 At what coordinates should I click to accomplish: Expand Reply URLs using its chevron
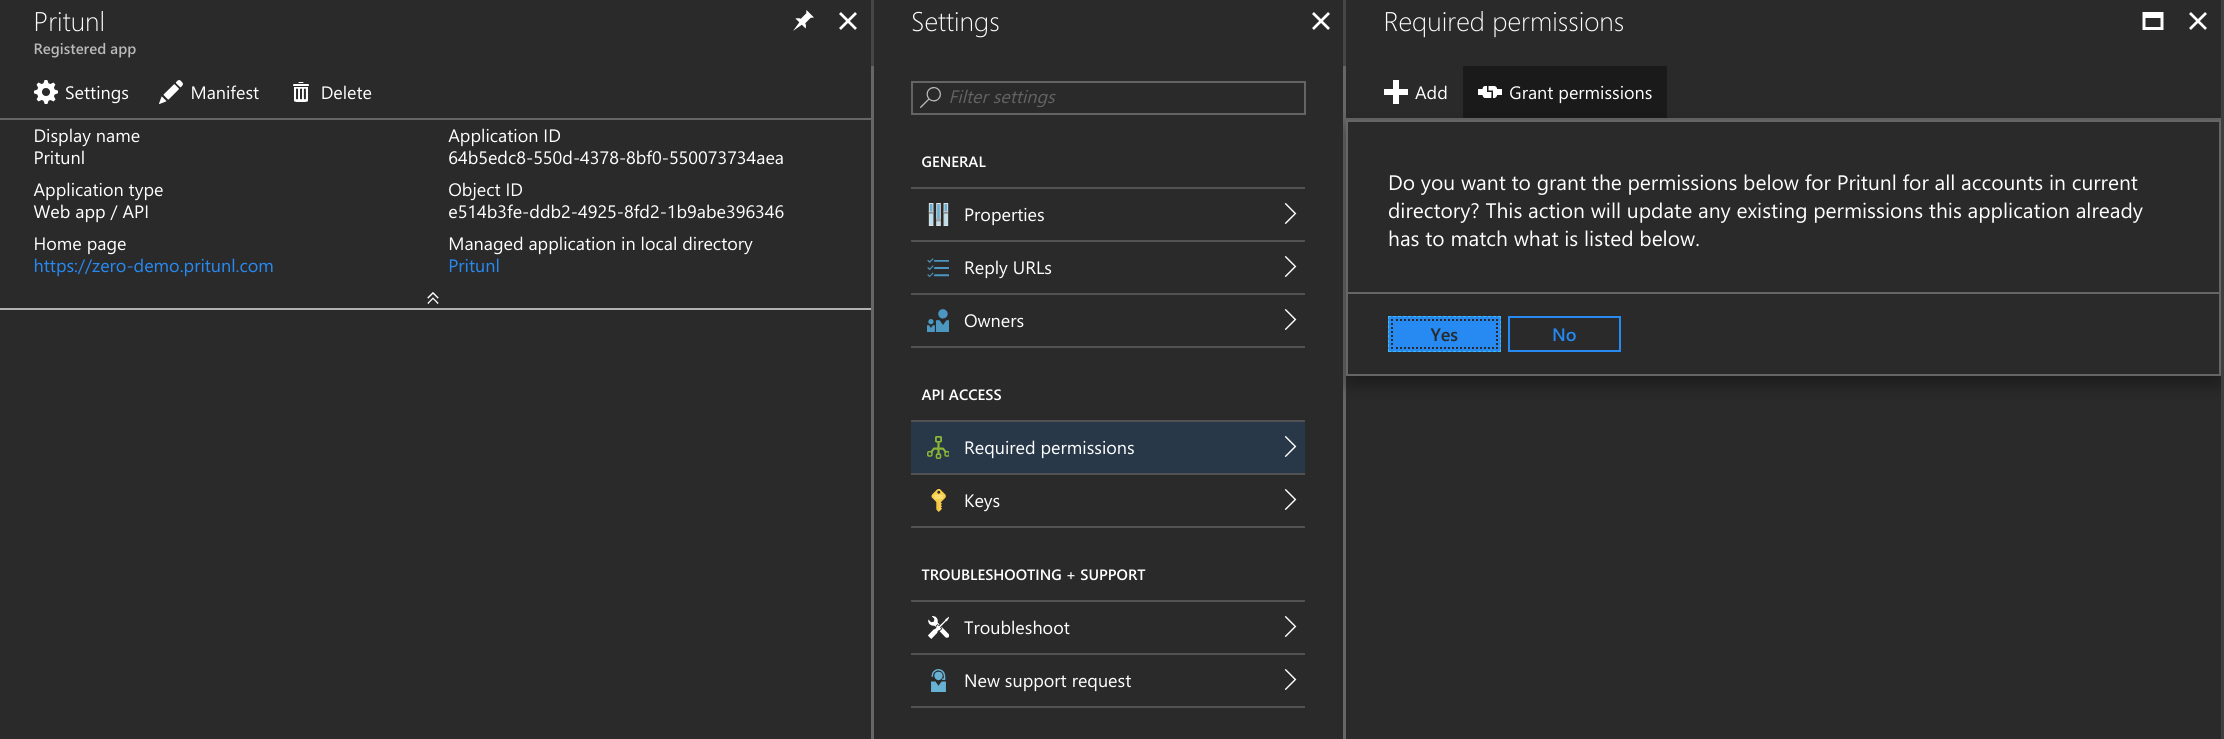pos(1290,267)
